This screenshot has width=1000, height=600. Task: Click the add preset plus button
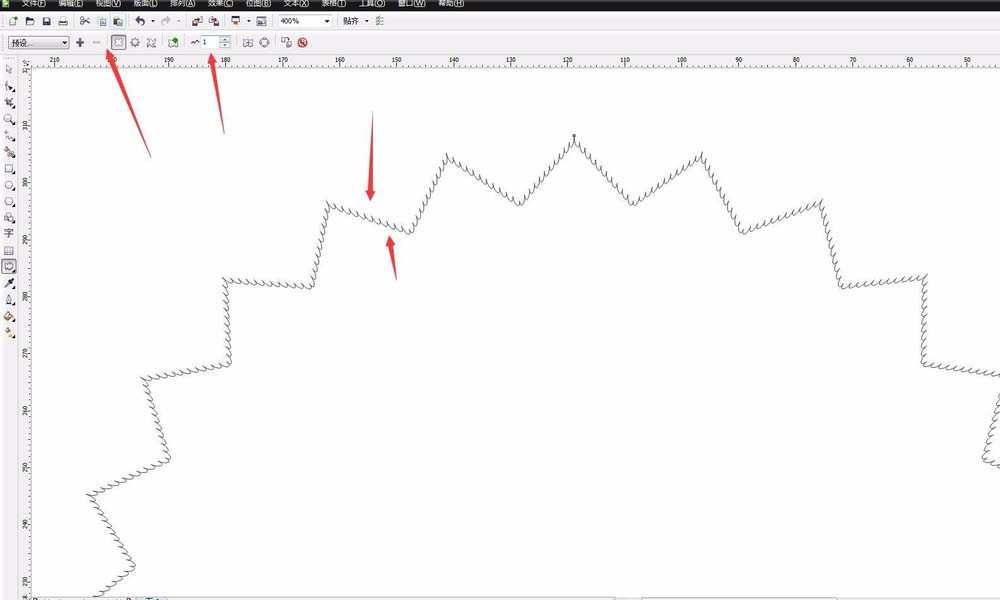click(80, 43)
